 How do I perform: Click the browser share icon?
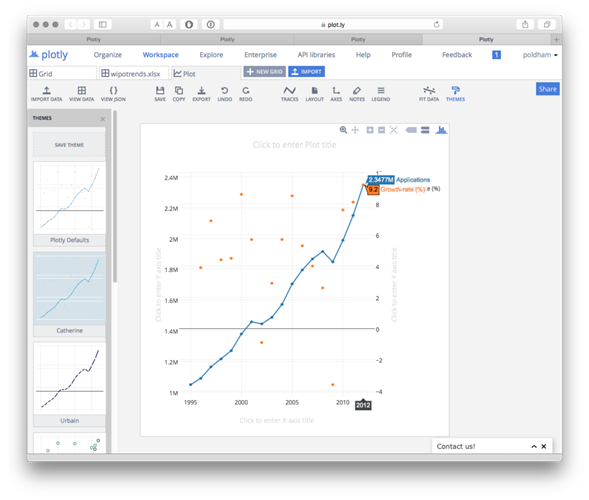coord(525,24)
